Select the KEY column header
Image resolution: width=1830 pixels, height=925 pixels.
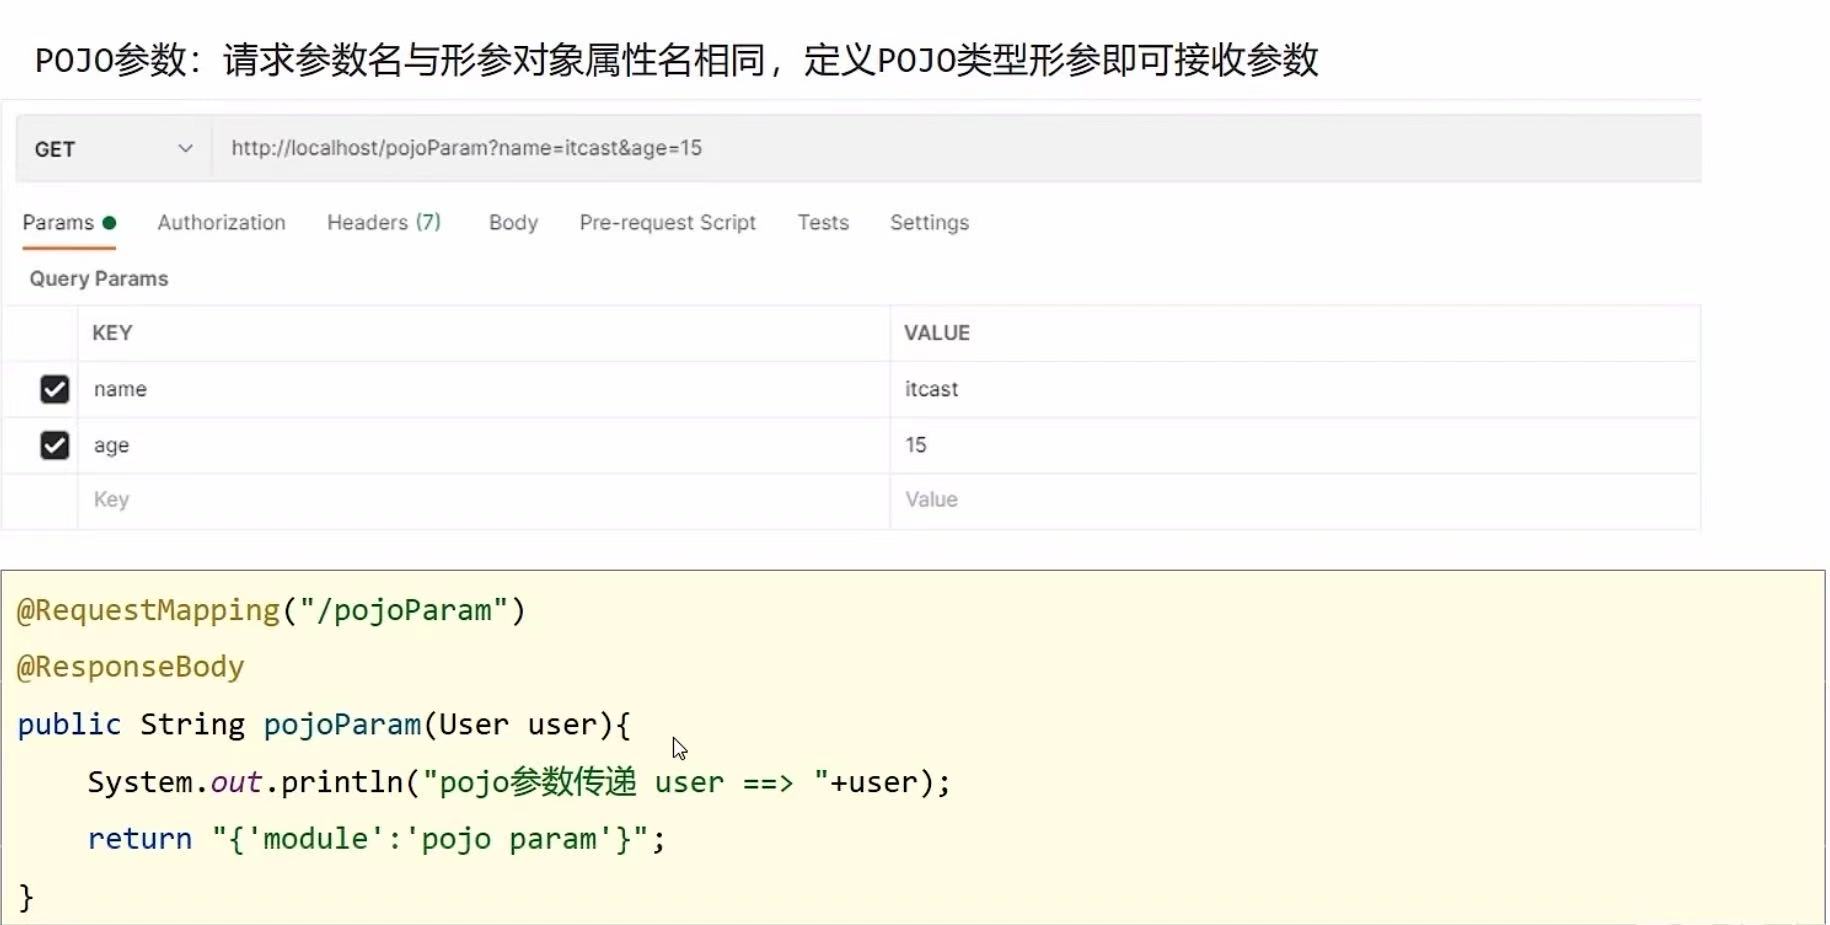point(113,333)
